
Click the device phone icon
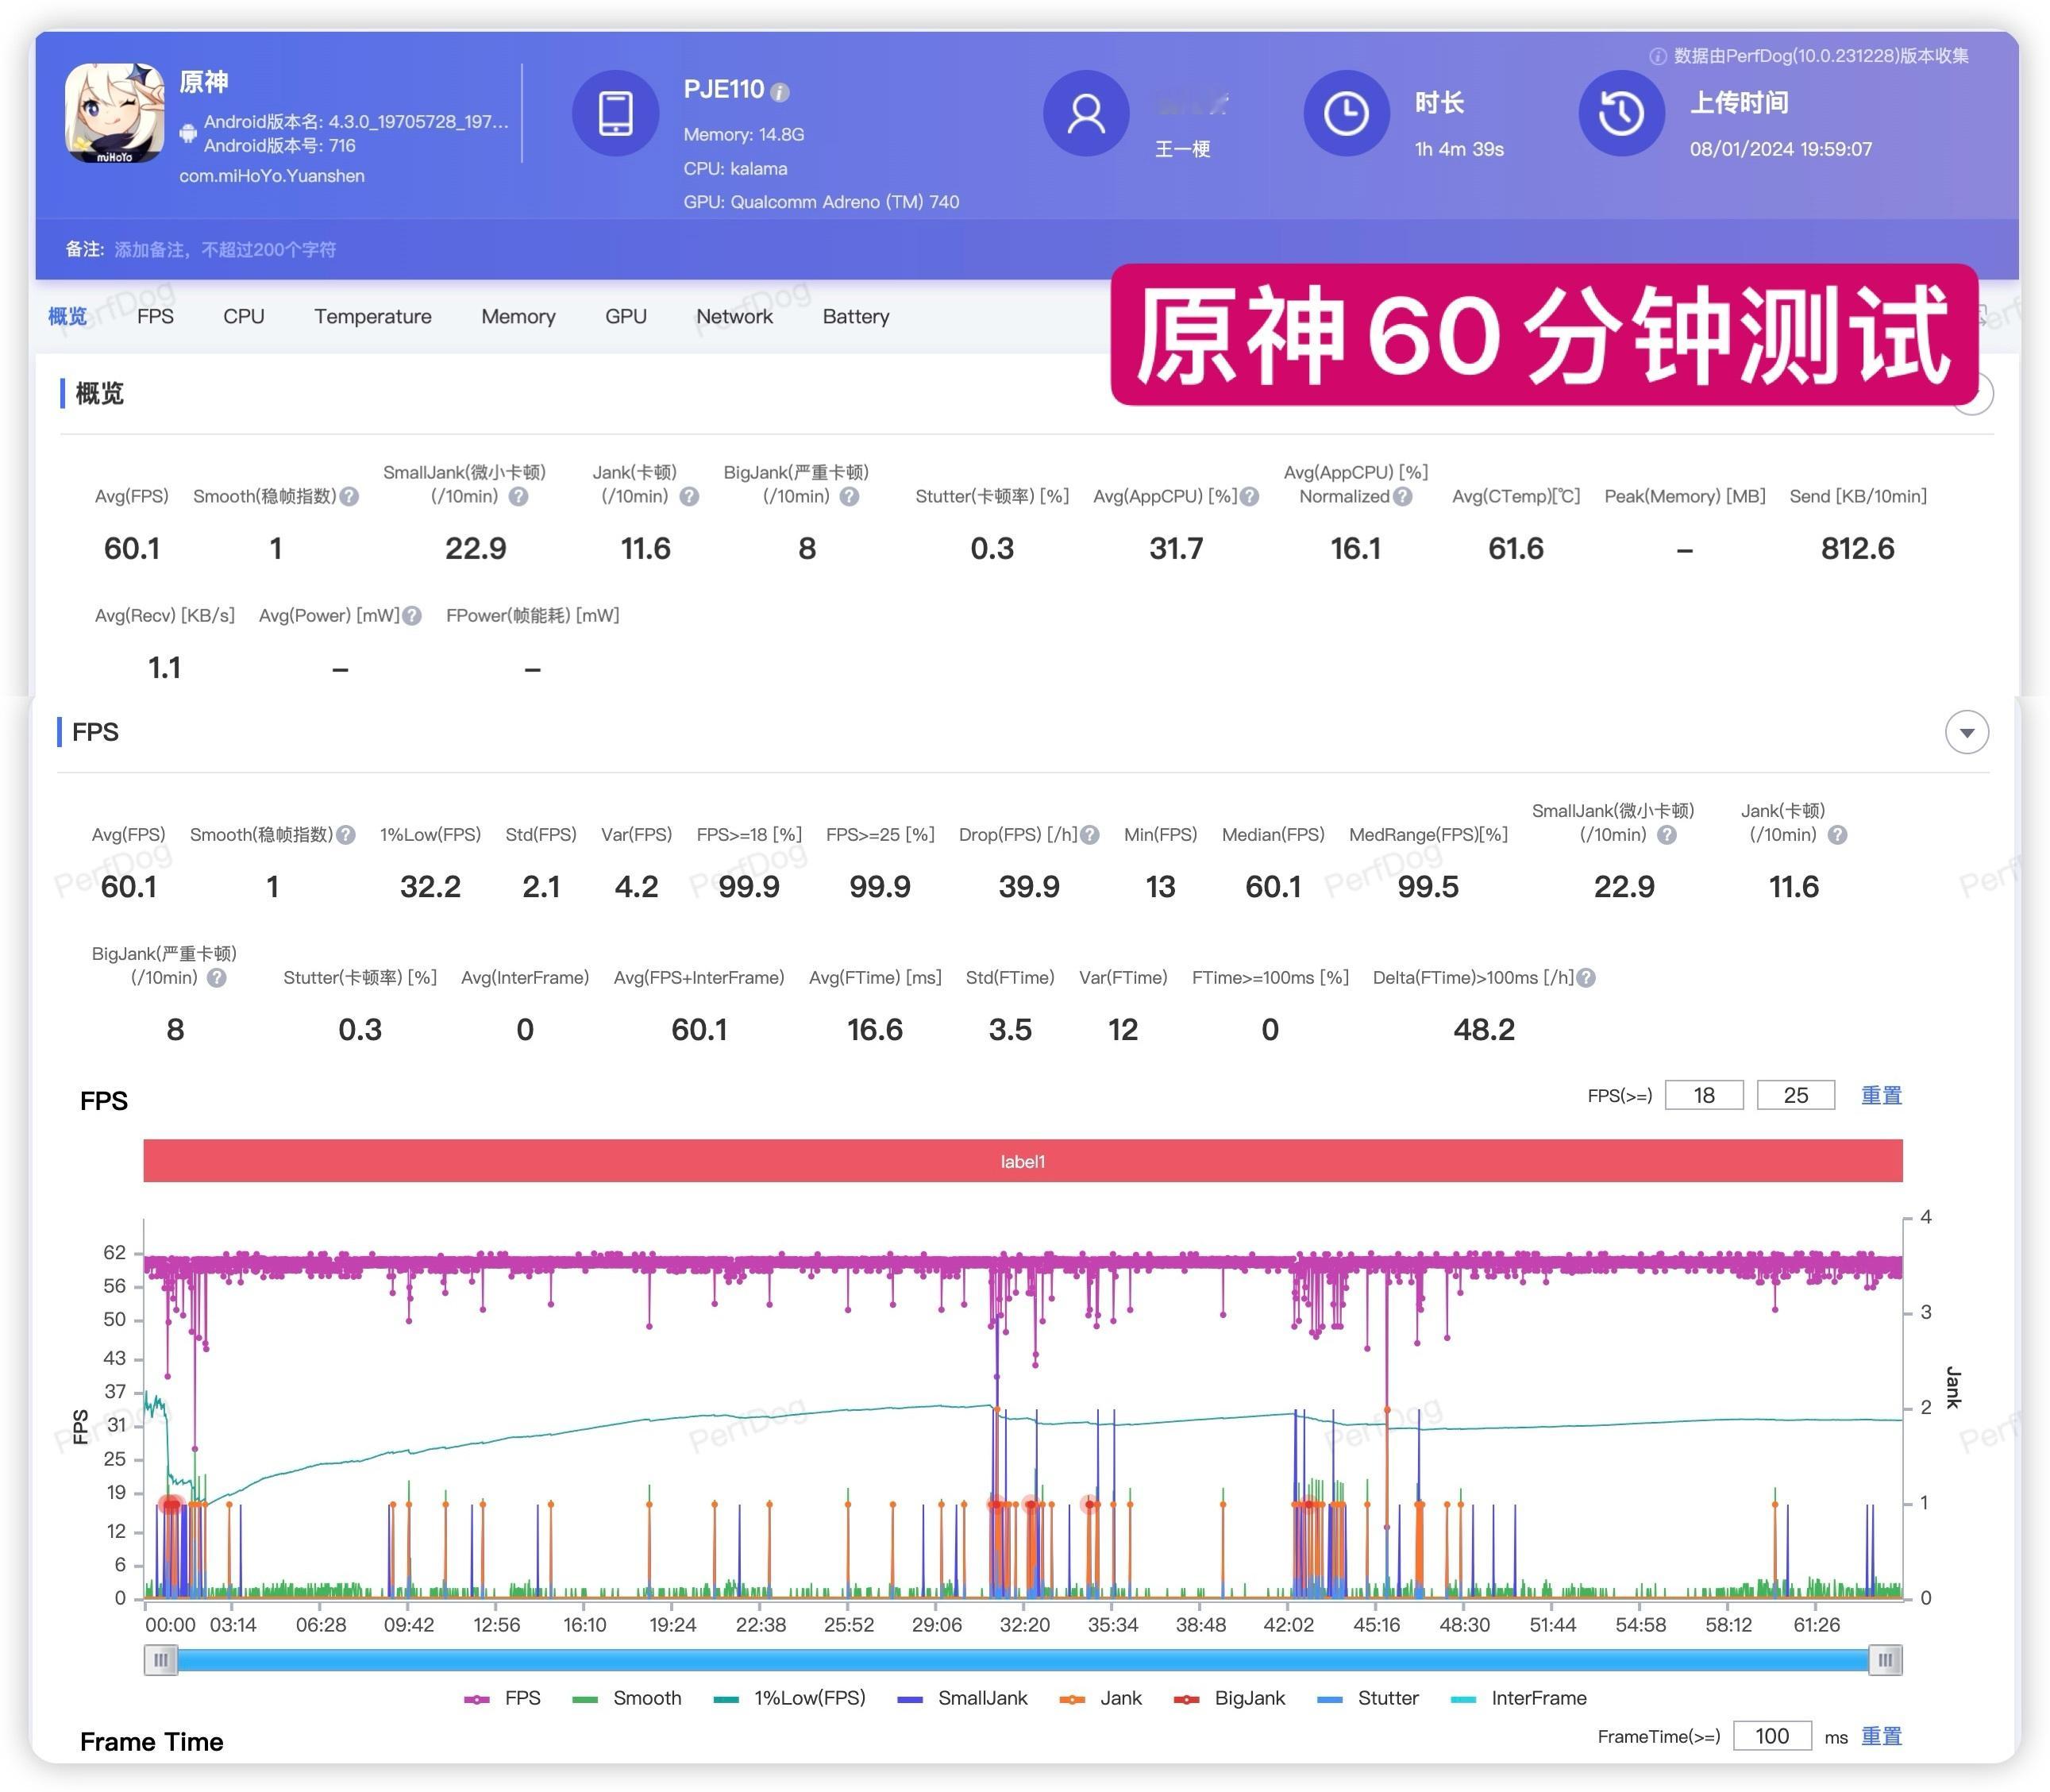pyautogui.click(x=615, y=113)
